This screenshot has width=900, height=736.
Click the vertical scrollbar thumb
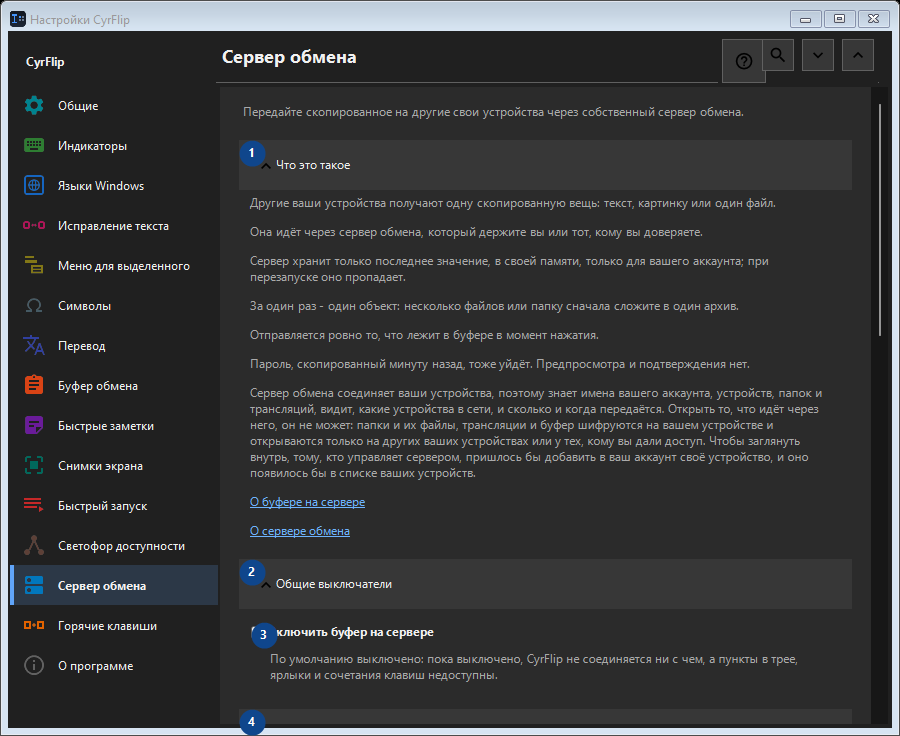(x=879, y=220)
